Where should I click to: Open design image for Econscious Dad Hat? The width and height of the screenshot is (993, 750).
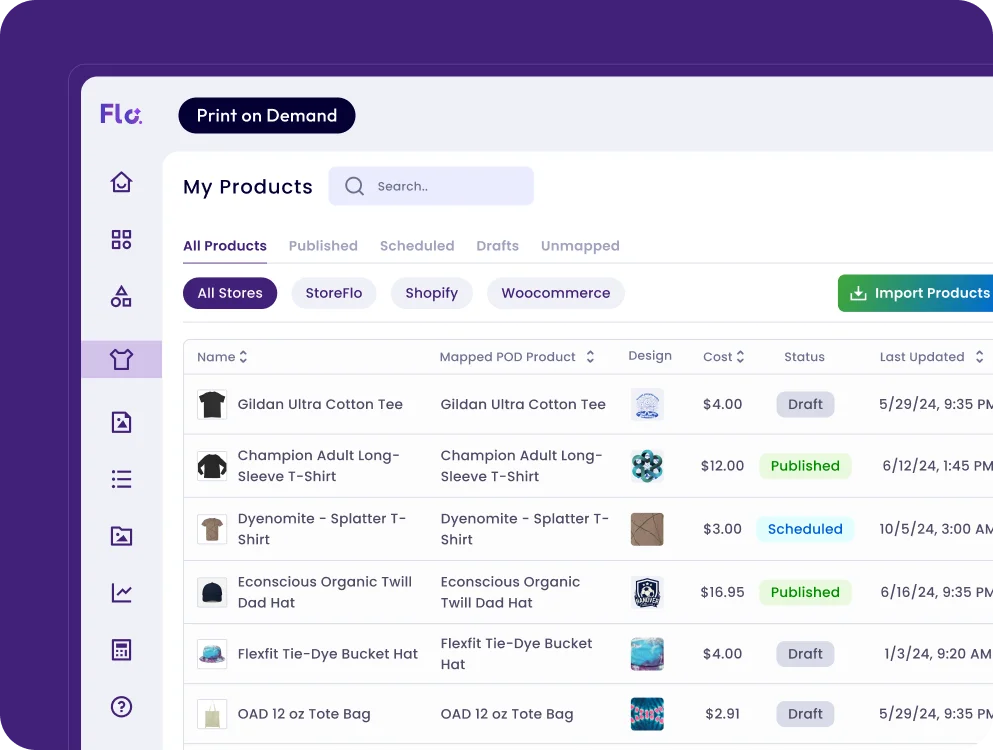(647, 592)
